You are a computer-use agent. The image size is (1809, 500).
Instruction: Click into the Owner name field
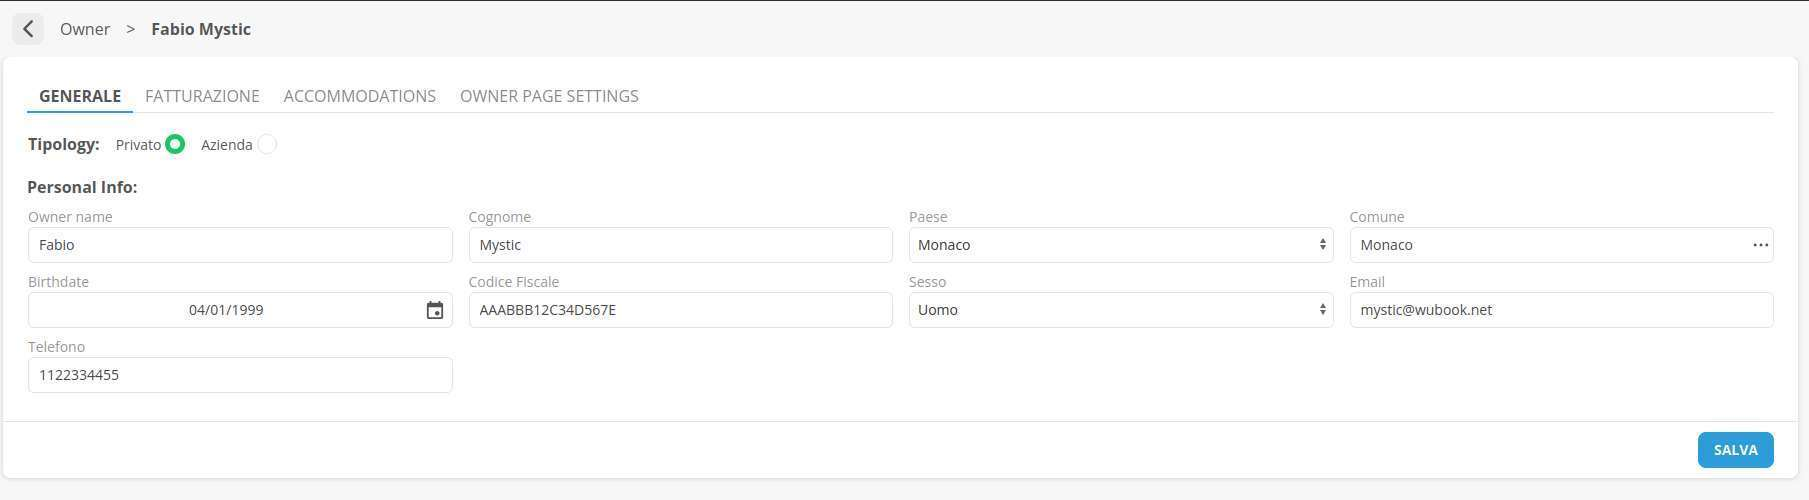point(240,245)
